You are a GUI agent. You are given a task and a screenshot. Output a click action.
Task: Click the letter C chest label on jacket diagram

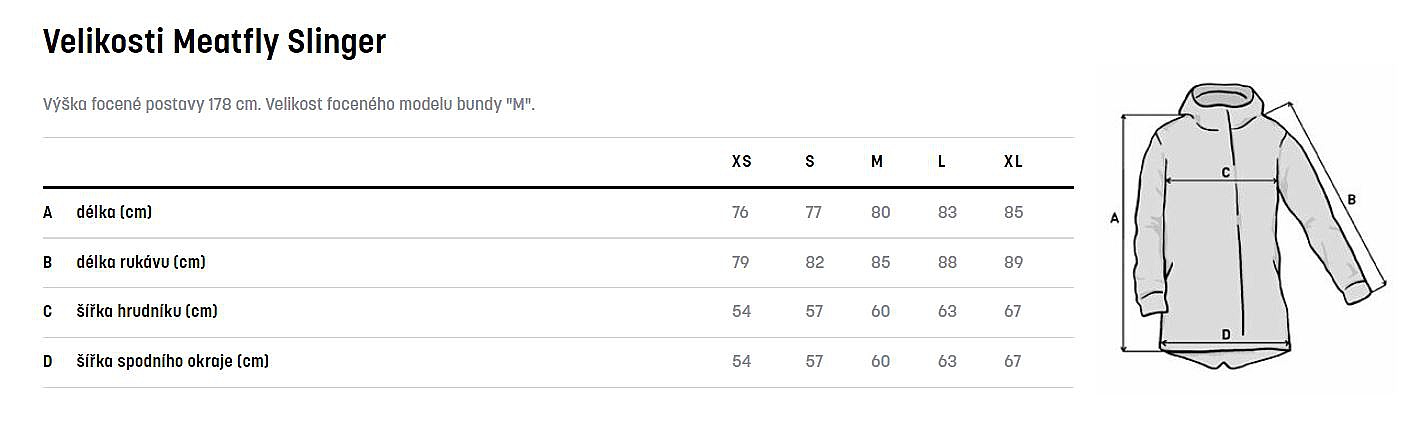tap(1226, 172)
